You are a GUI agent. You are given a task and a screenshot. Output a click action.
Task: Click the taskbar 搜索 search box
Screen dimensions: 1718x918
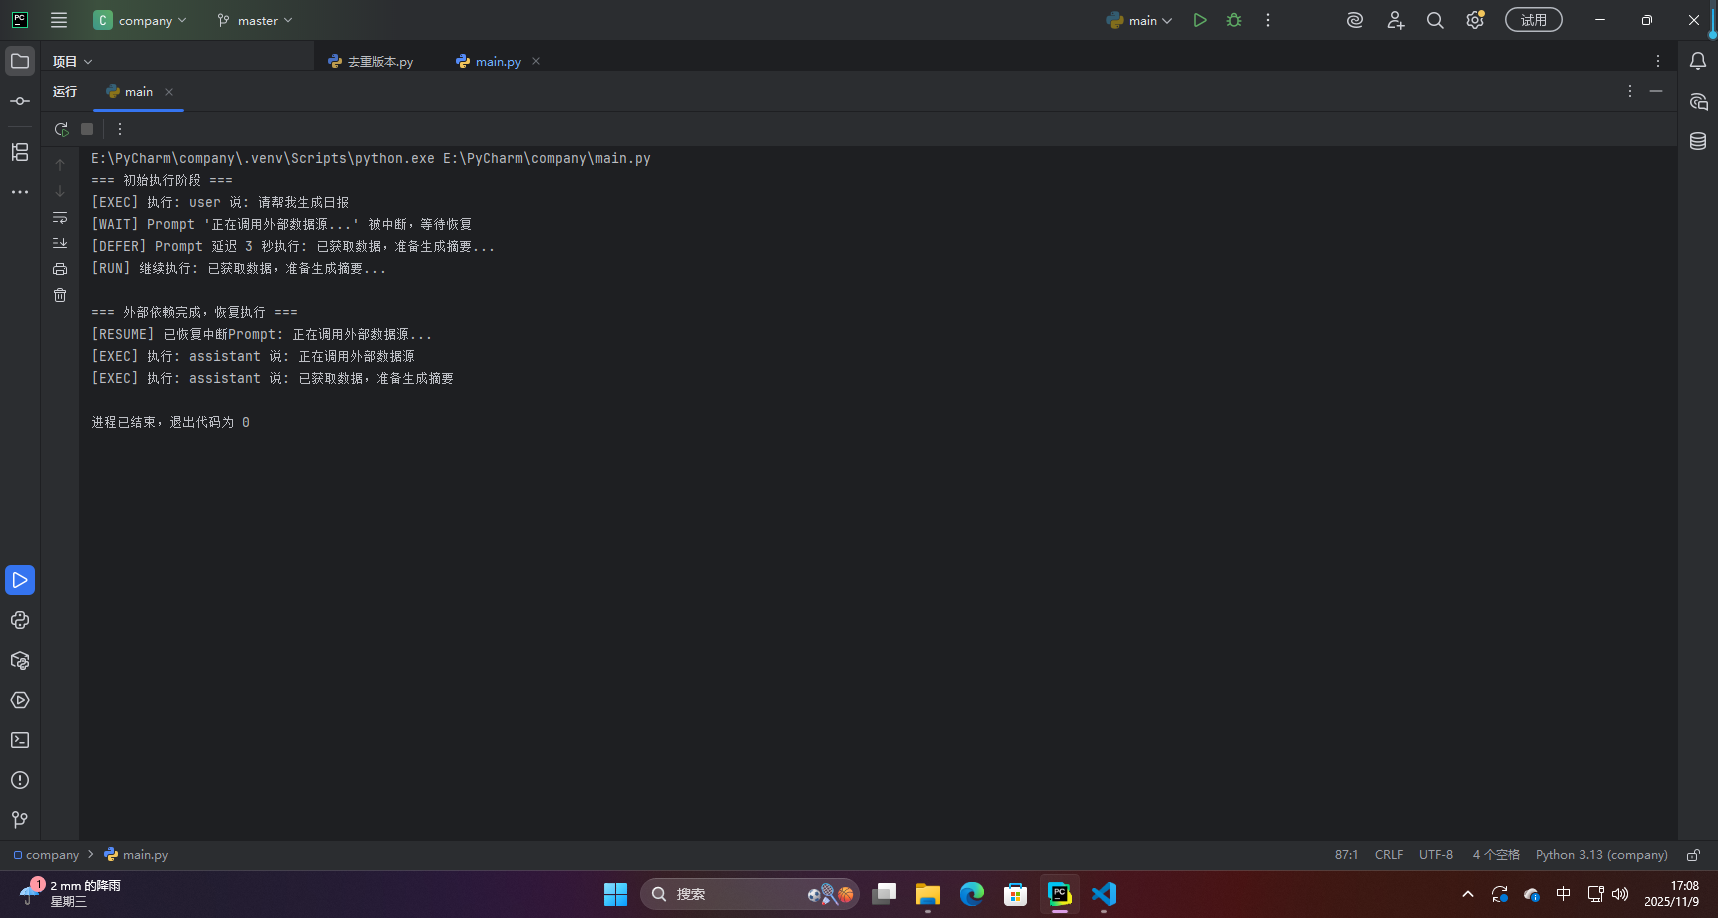click(750, 894)
